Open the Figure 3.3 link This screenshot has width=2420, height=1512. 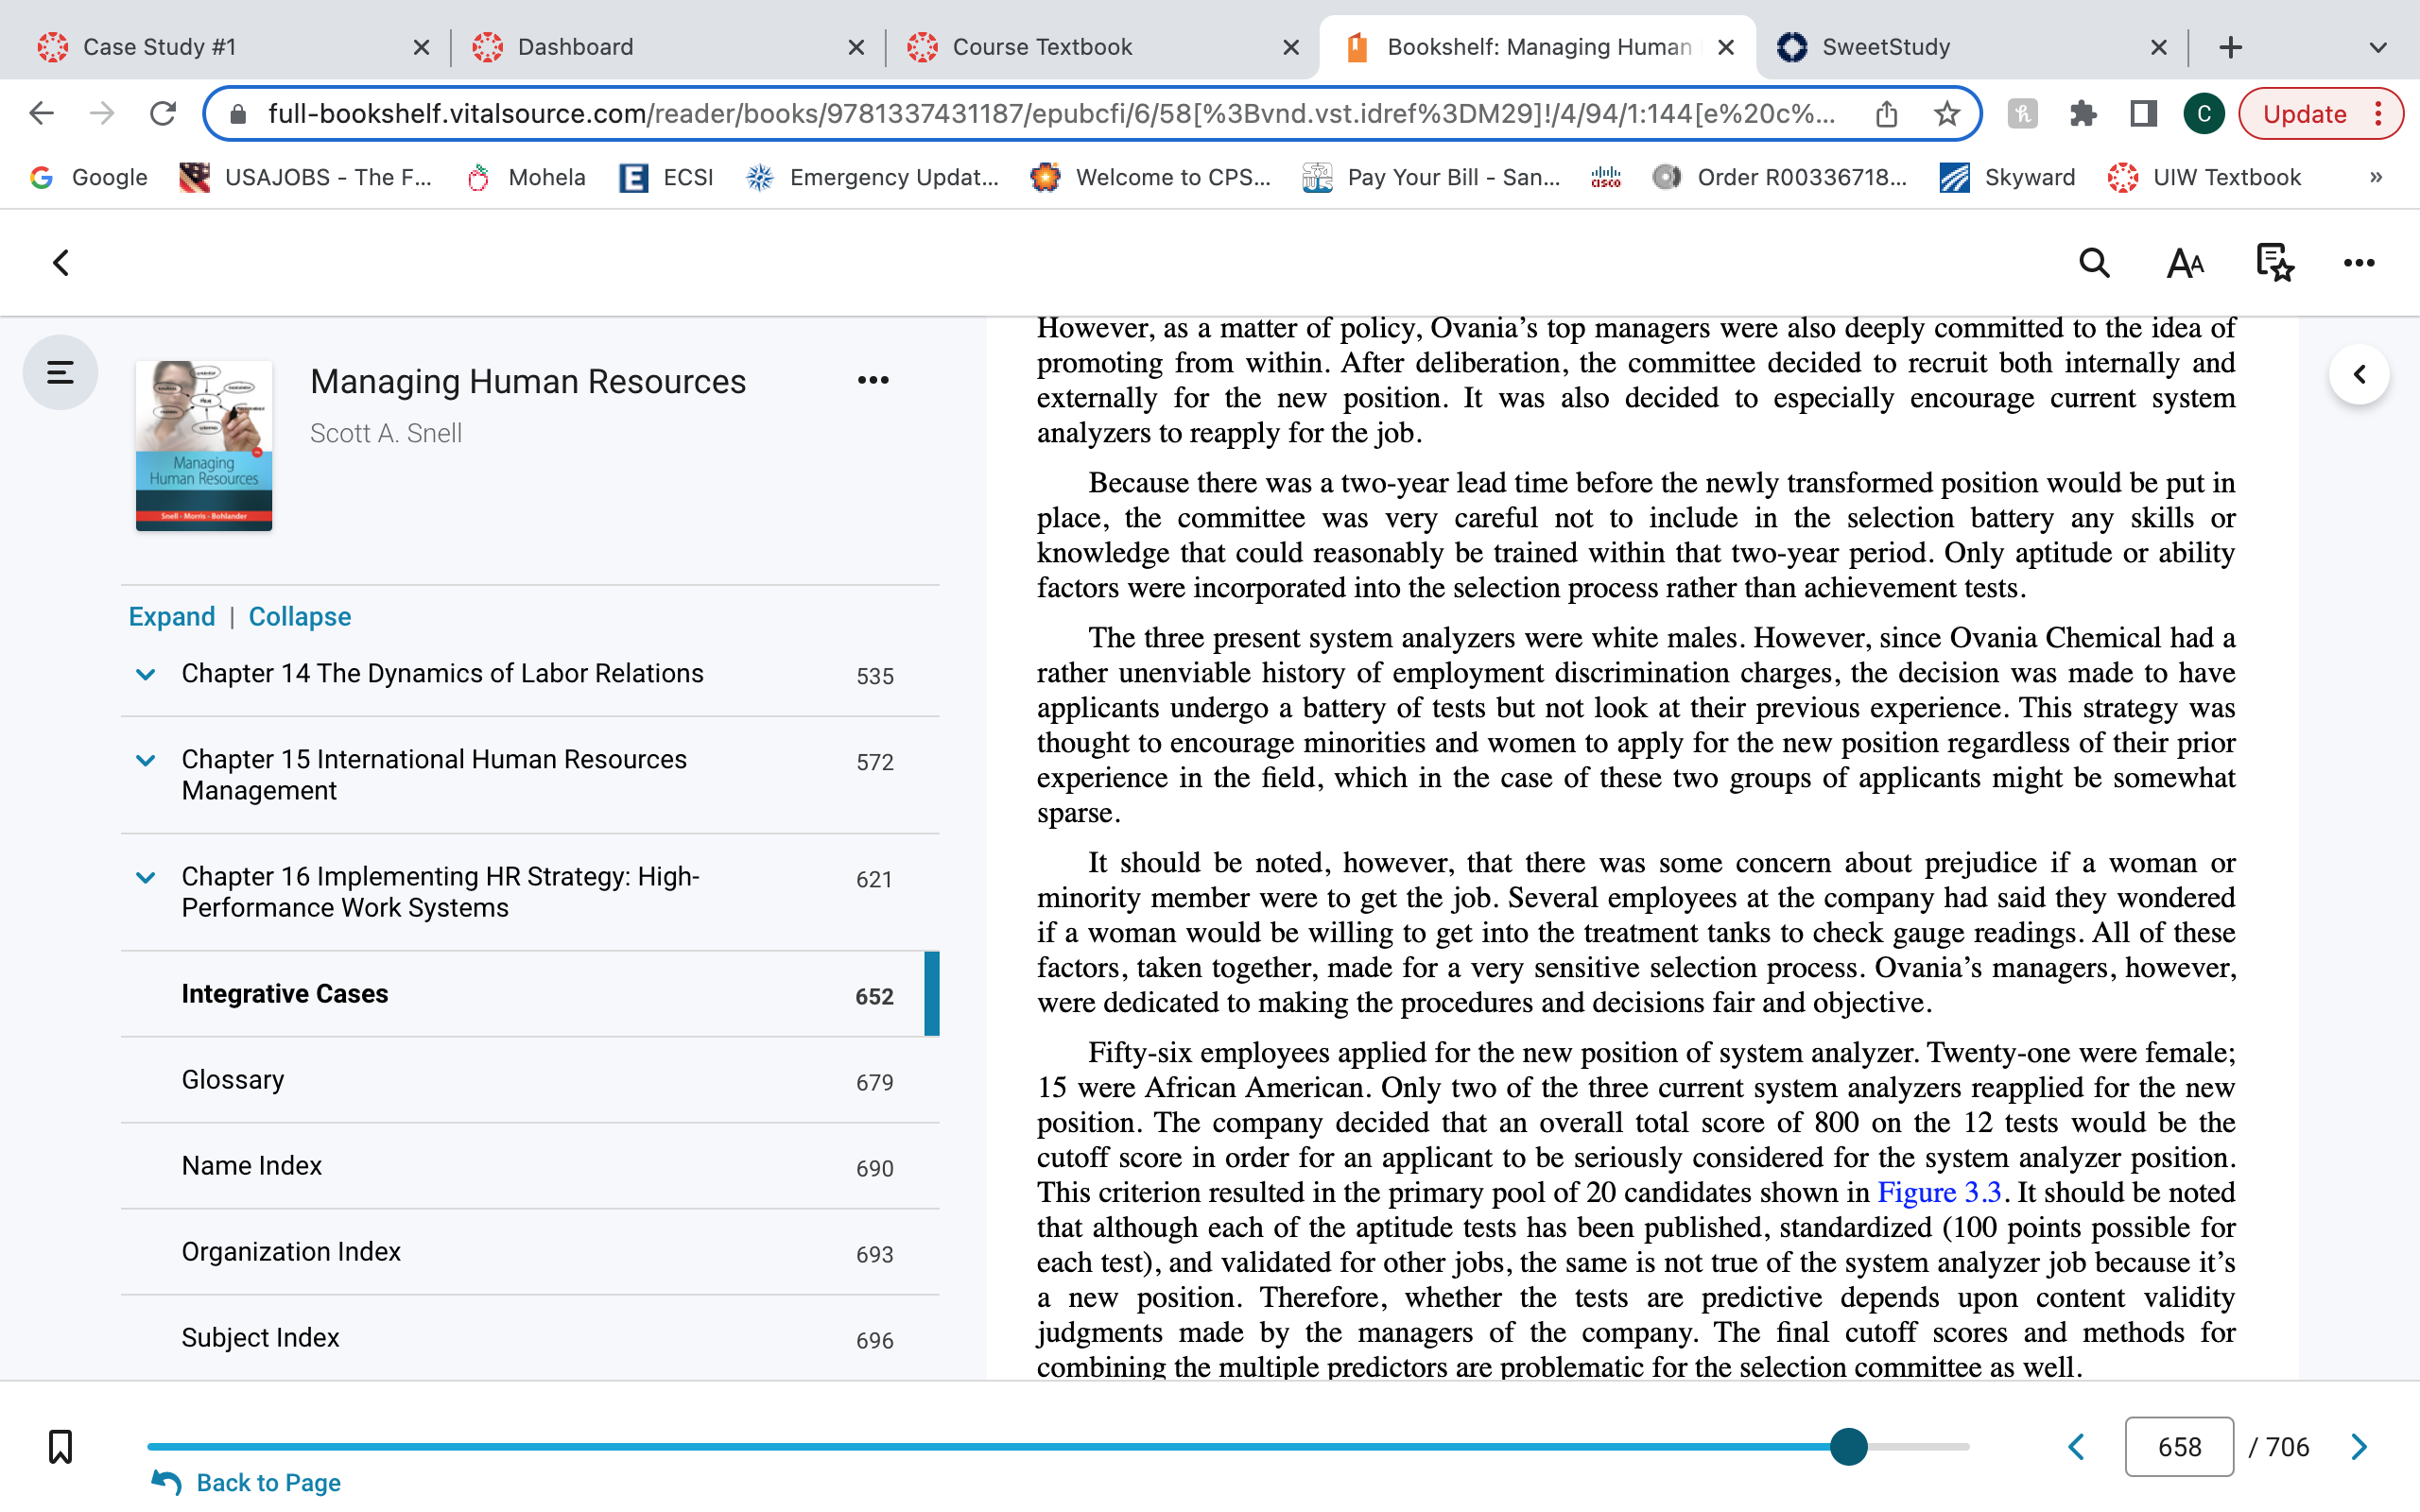pos(1939,1192)
